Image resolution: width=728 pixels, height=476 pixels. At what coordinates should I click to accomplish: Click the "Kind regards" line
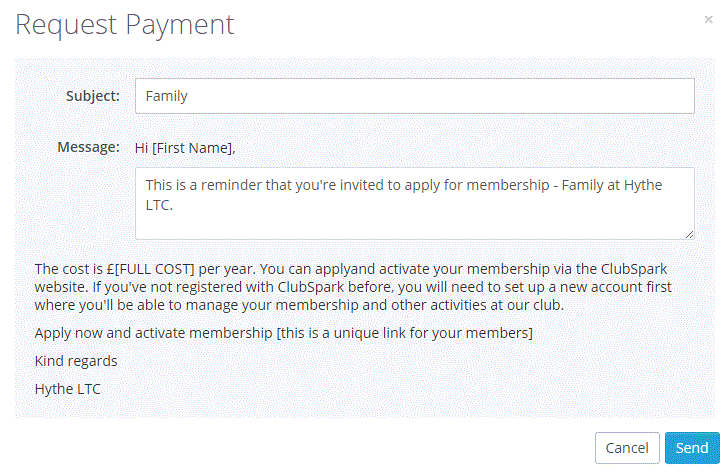(x=76, y=360)
